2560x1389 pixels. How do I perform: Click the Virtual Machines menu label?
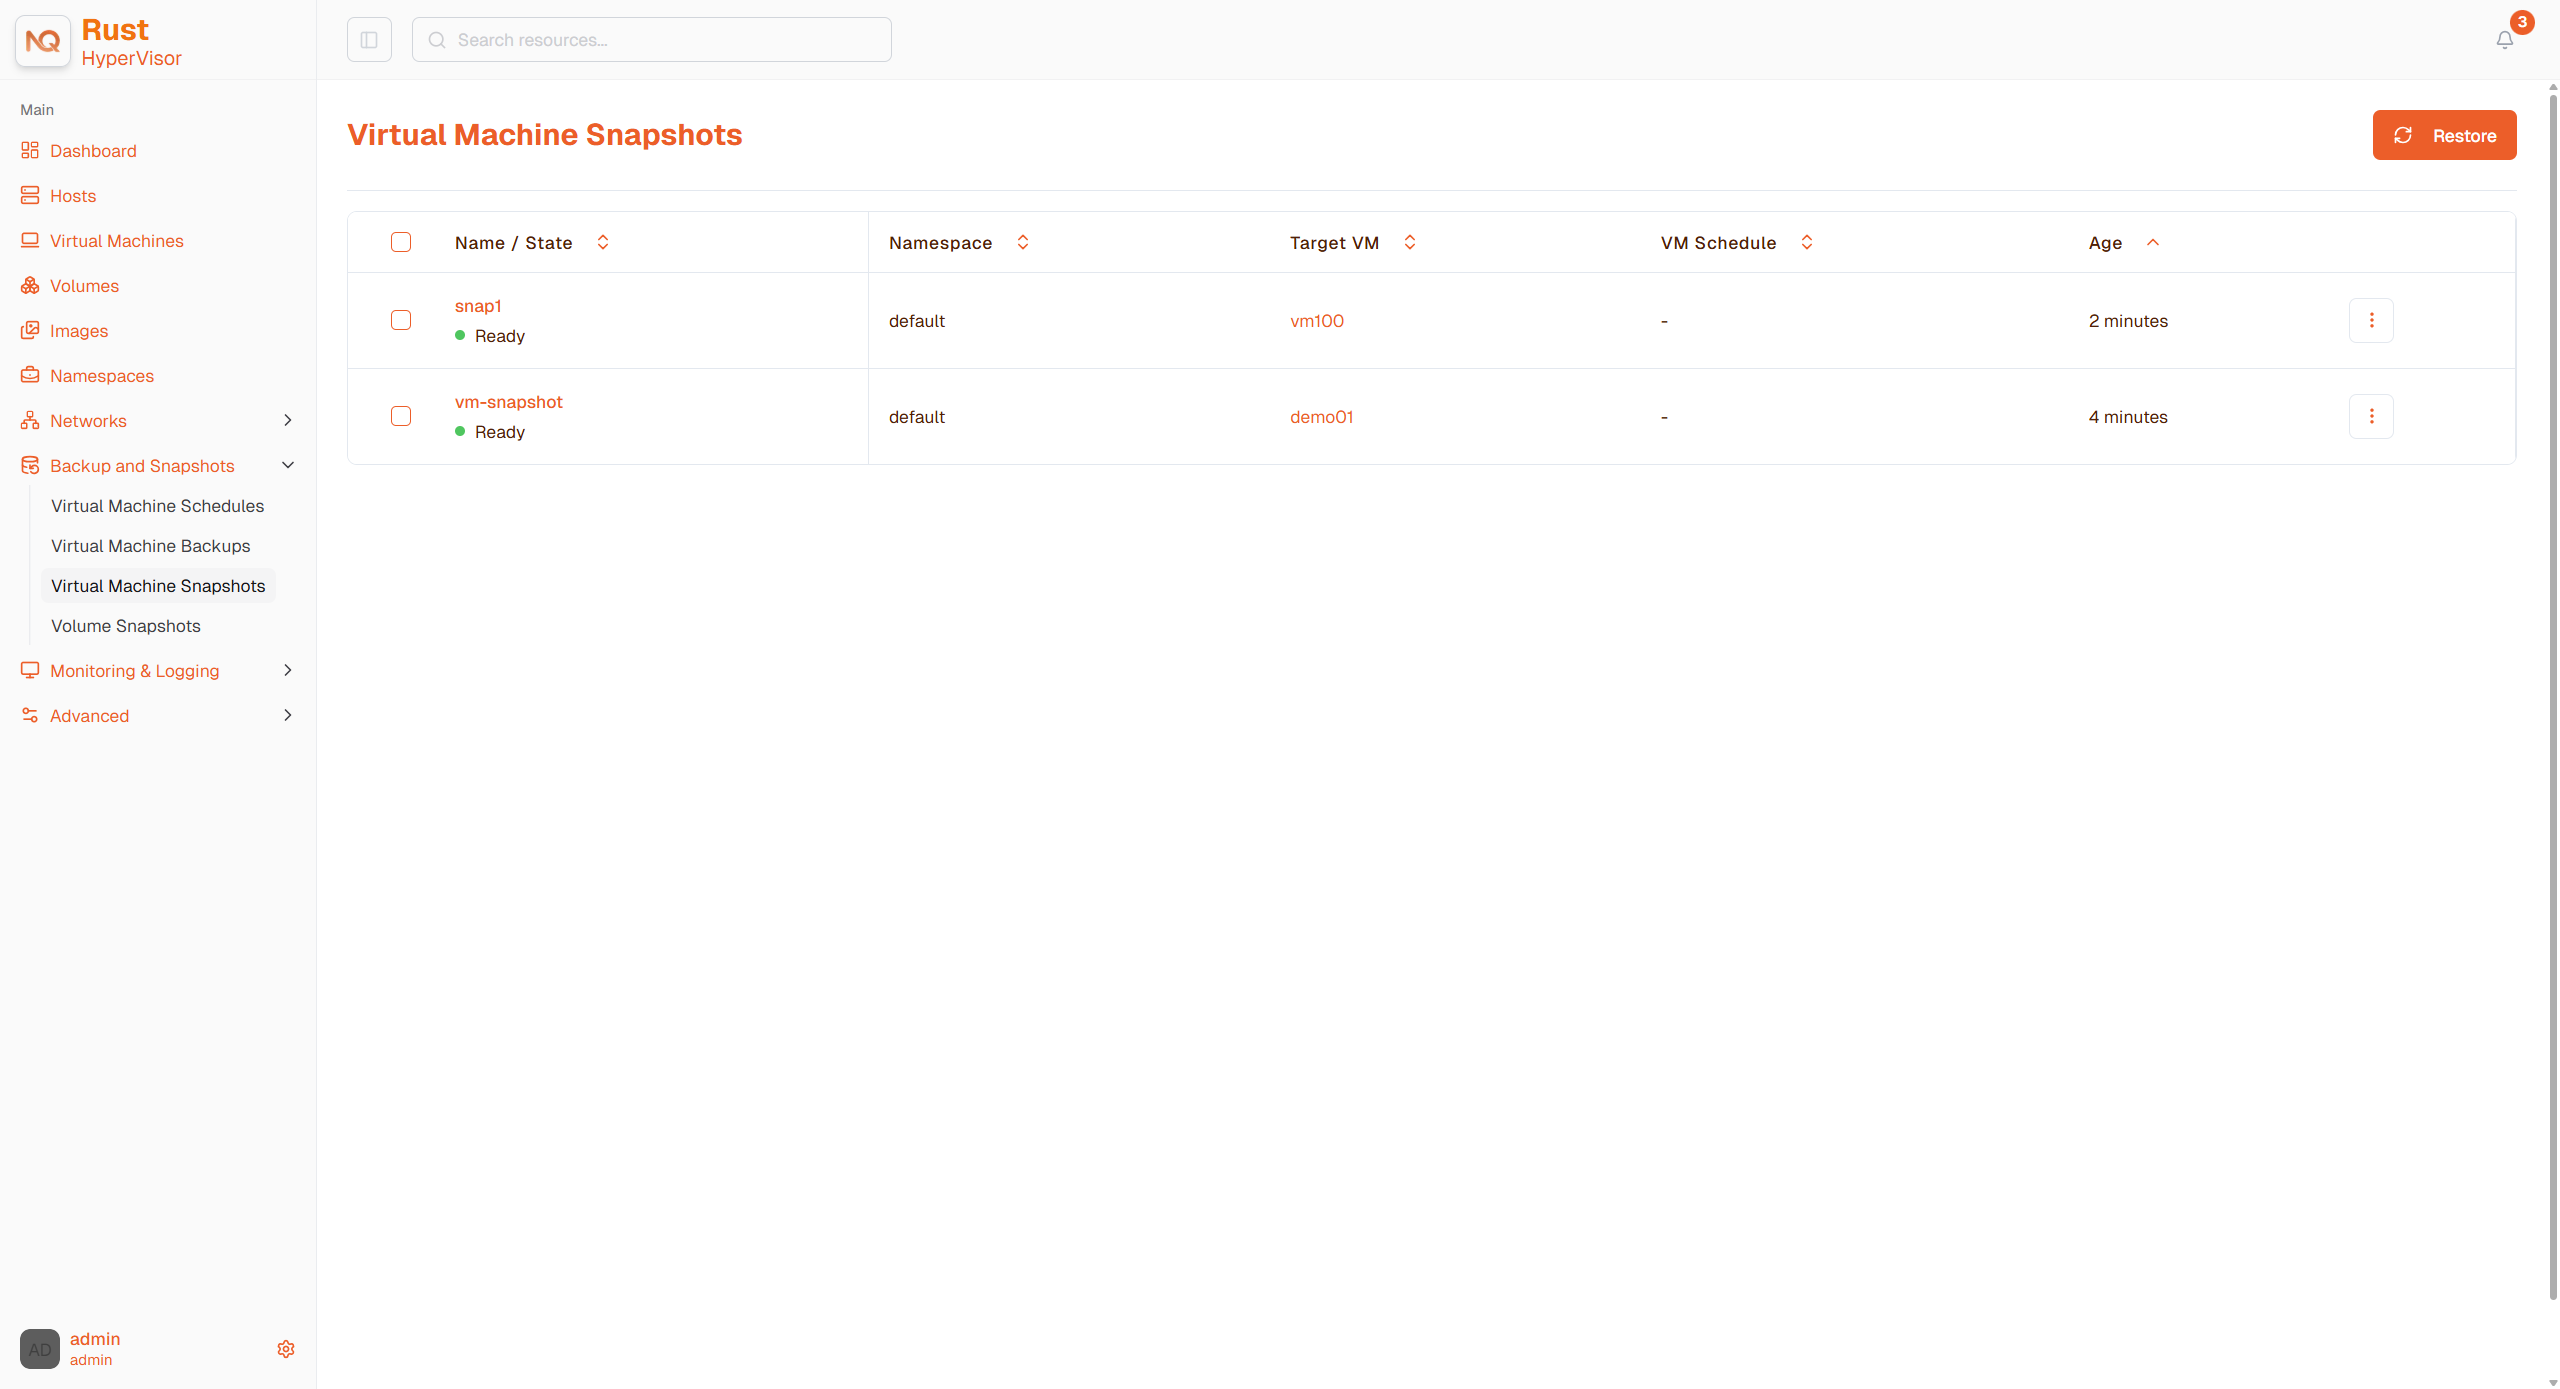117,241
